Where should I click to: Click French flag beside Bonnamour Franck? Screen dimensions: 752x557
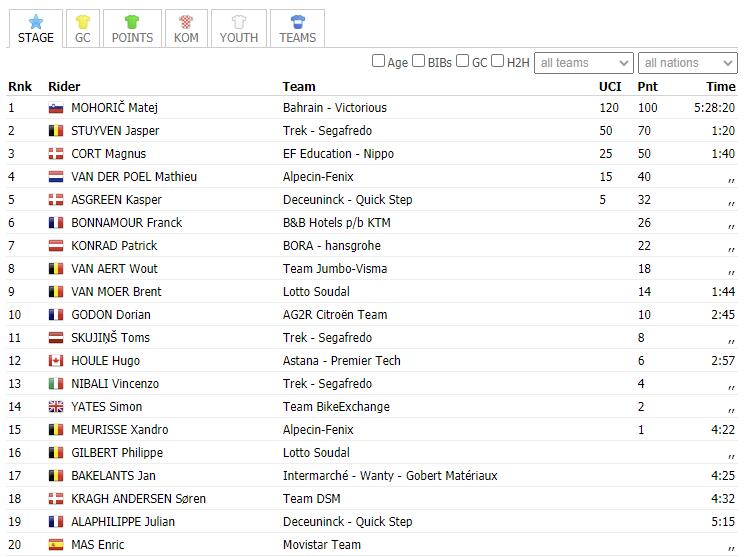[x=56, y=223]
